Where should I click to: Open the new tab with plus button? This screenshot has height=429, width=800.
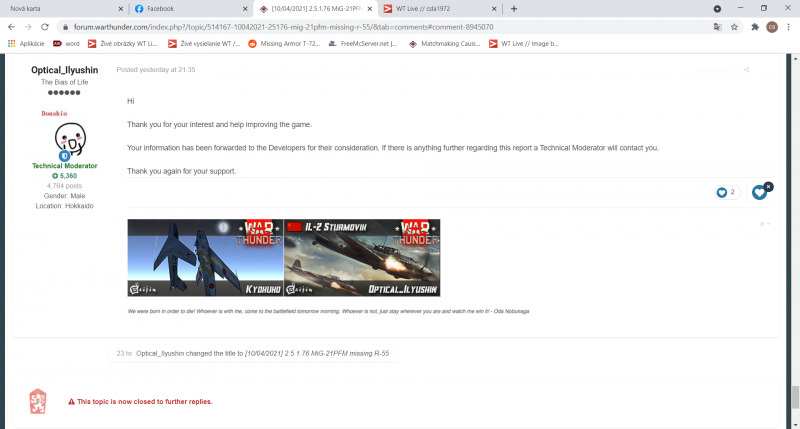pyautogui.click(x=514, y=8)
